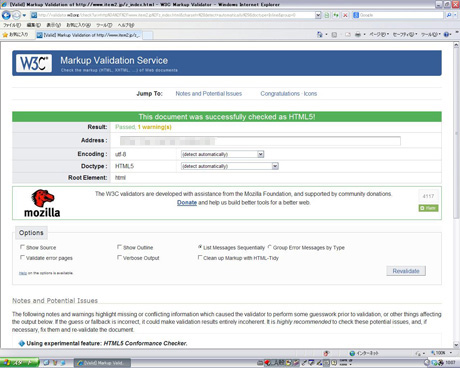
Task: Open the Tools (ツール) menu in the menu bar
Action: (x=104, y=25)
